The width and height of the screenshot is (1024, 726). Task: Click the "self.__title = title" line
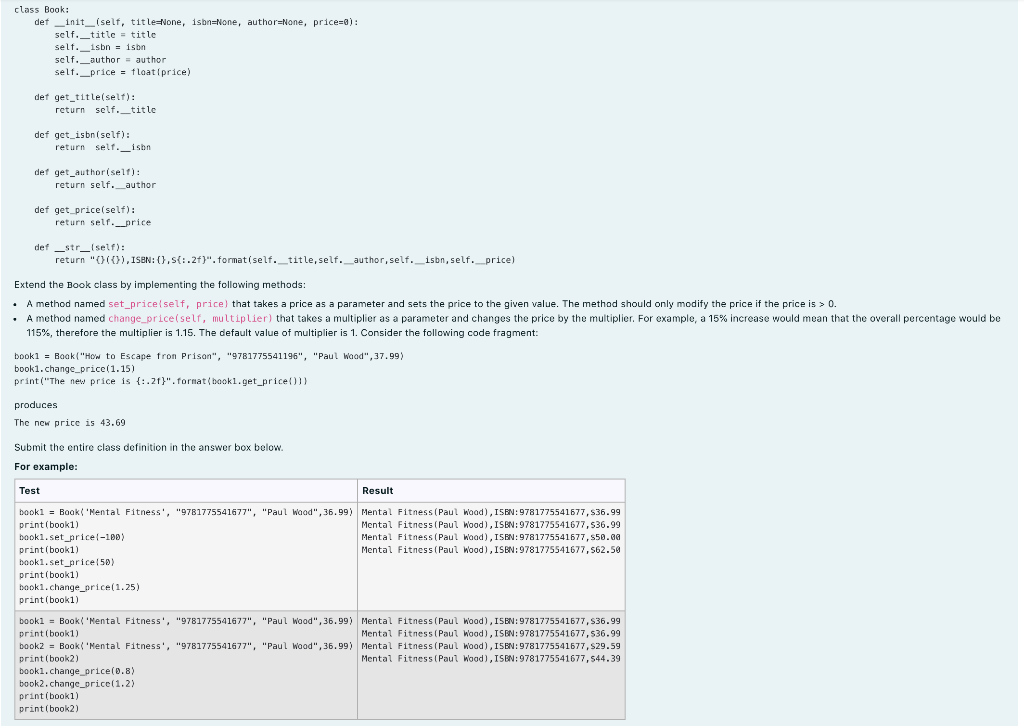[x=105, y=35]
